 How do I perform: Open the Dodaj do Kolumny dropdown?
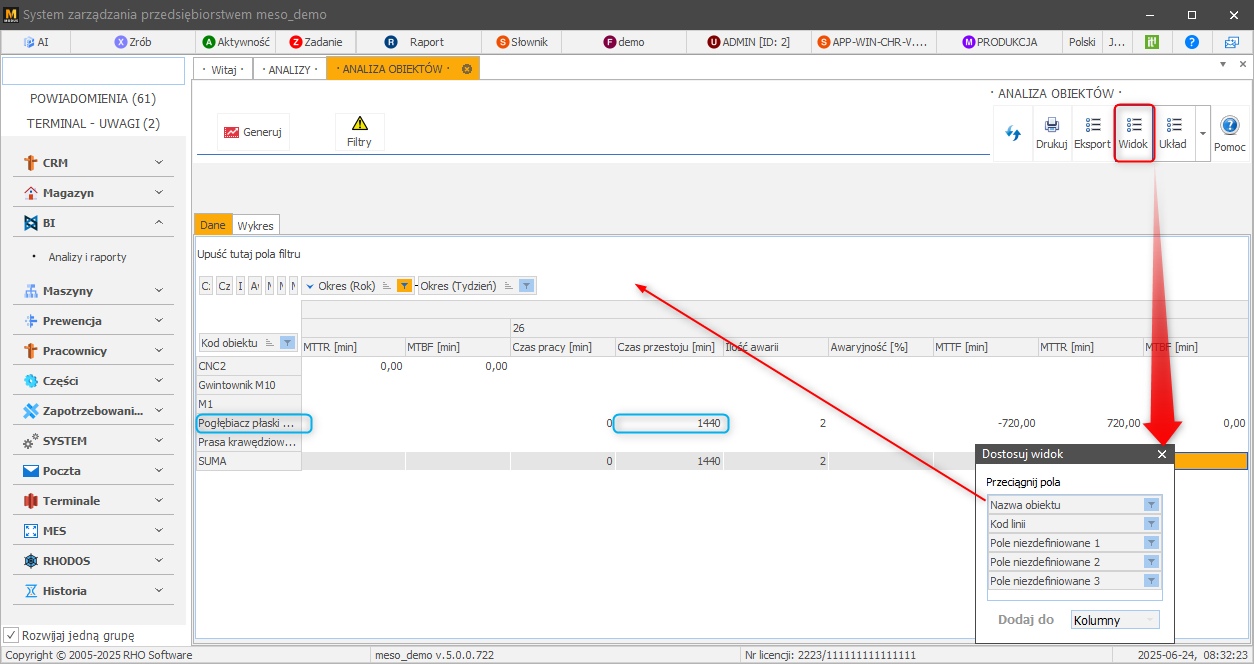1115,620
